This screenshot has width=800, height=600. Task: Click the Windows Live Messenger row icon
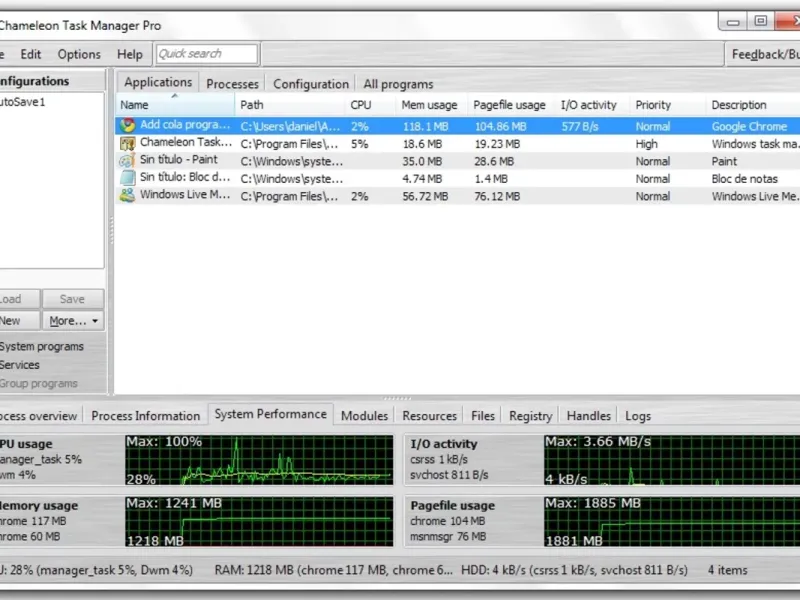coord(127,195)
